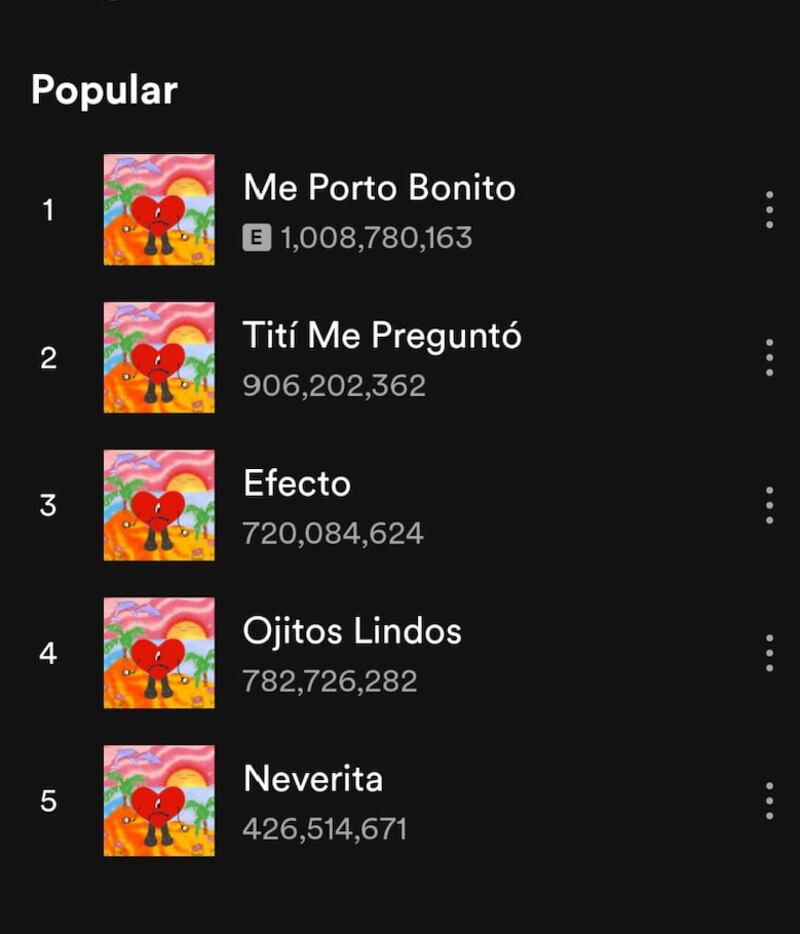Click explicit E badge on Me Porto Bonito

pyautogui.click(x=257, y=238)
